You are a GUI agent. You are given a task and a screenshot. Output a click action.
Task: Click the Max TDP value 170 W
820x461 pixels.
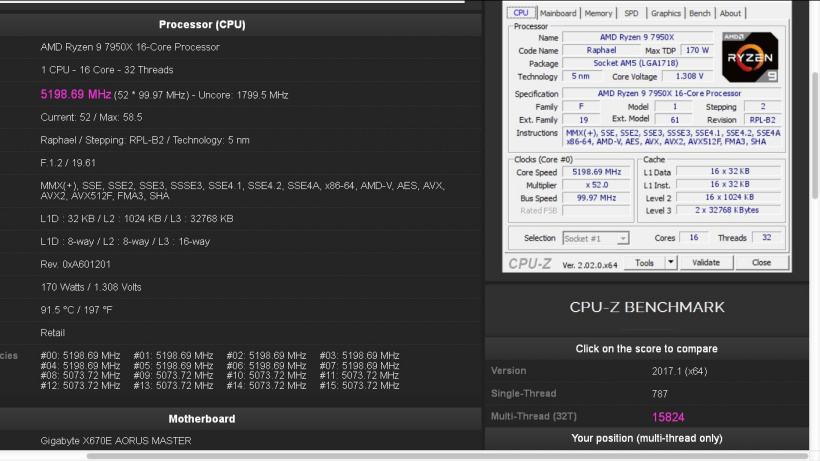697,50
